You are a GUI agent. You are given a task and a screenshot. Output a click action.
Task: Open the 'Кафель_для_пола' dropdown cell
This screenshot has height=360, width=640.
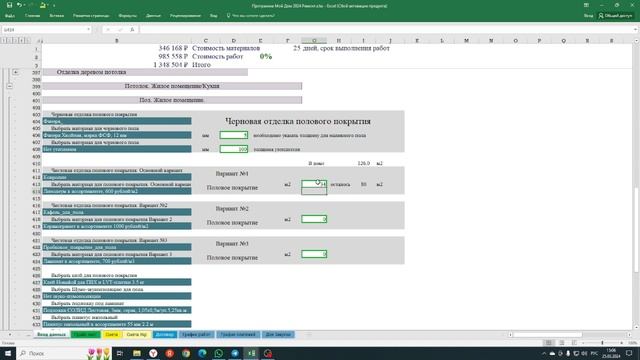tap(117, 212)
